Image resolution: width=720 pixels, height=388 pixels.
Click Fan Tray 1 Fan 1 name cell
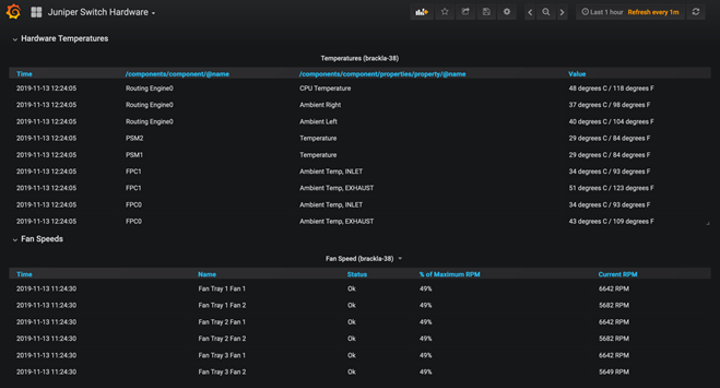click(x=222, y=289)
